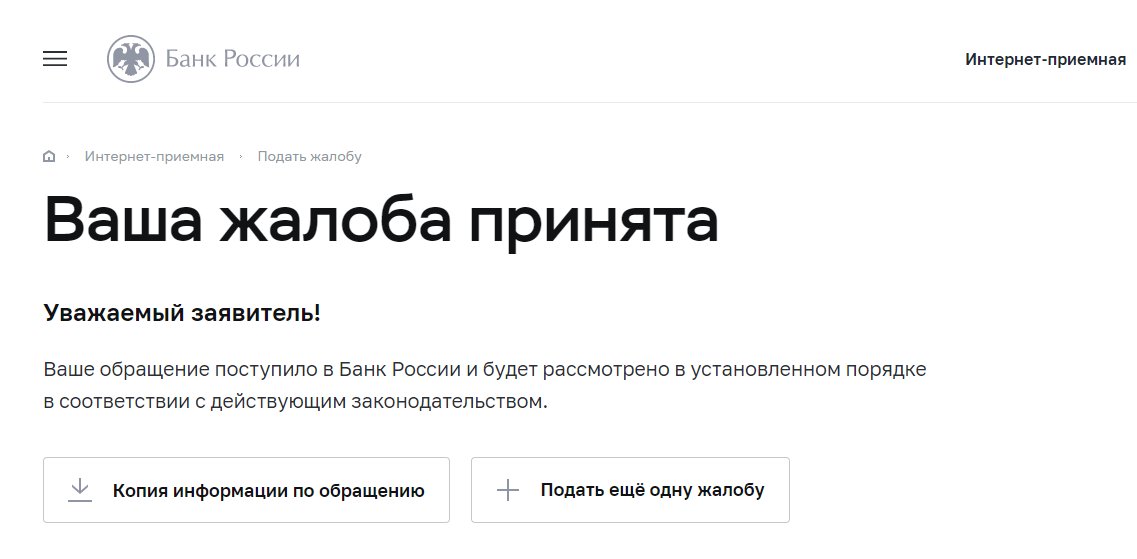Download Копия информации по обращению
This screenshot has width=1137, height=559.
click(247, 490)
